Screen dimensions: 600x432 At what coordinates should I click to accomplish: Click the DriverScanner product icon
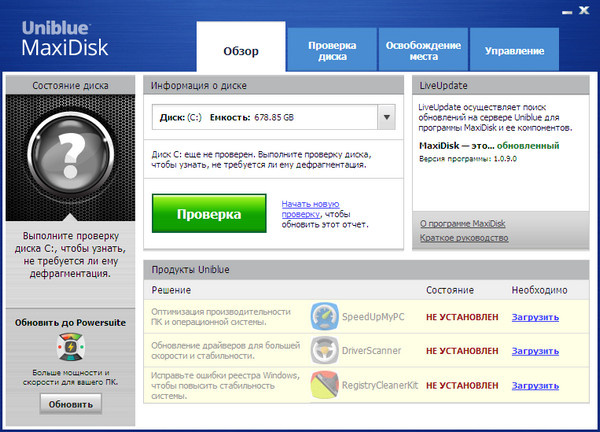325,351
